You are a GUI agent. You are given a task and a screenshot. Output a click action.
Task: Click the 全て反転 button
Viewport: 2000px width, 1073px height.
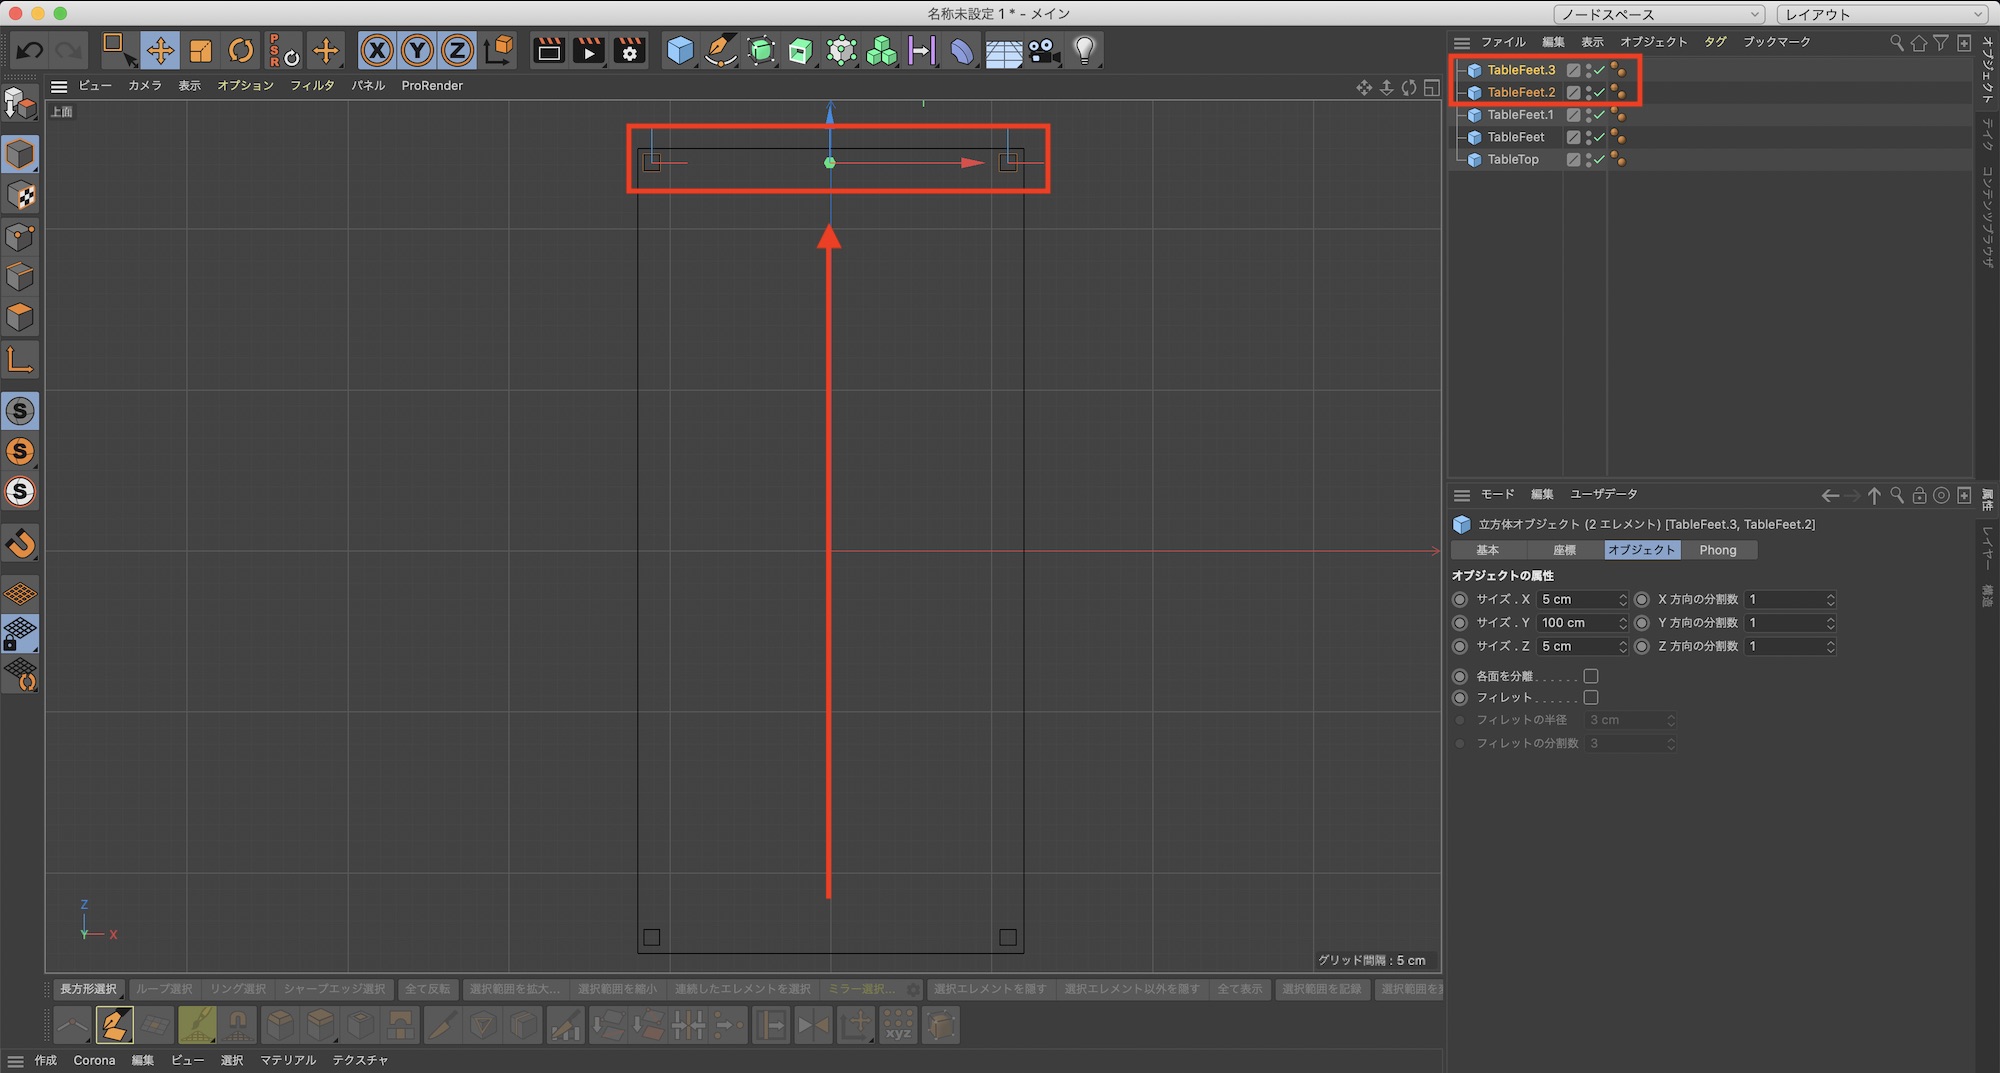(427, 989)
